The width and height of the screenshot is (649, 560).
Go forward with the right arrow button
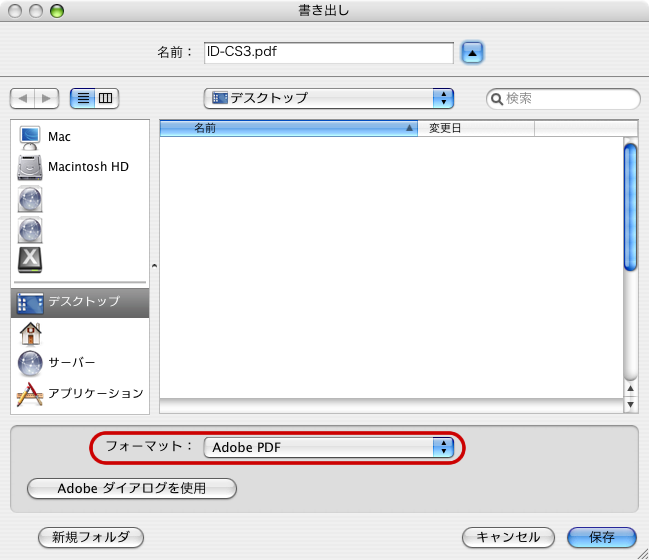pos(47,99)
